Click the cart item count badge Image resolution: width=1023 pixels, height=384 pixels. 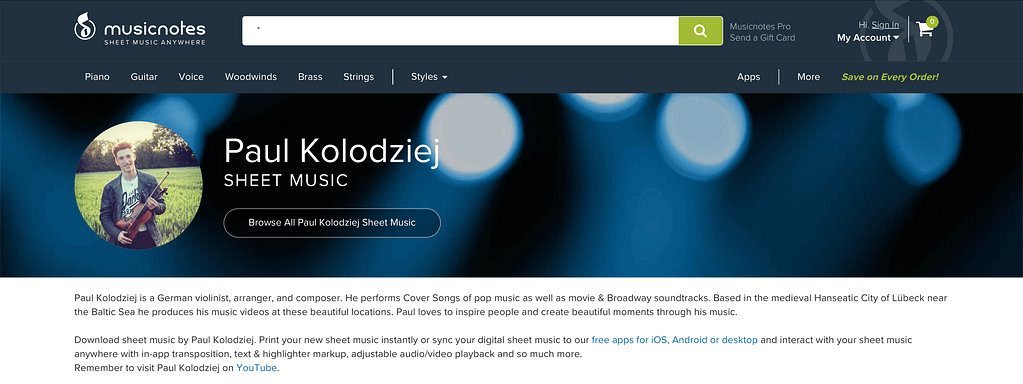[932, 22]
